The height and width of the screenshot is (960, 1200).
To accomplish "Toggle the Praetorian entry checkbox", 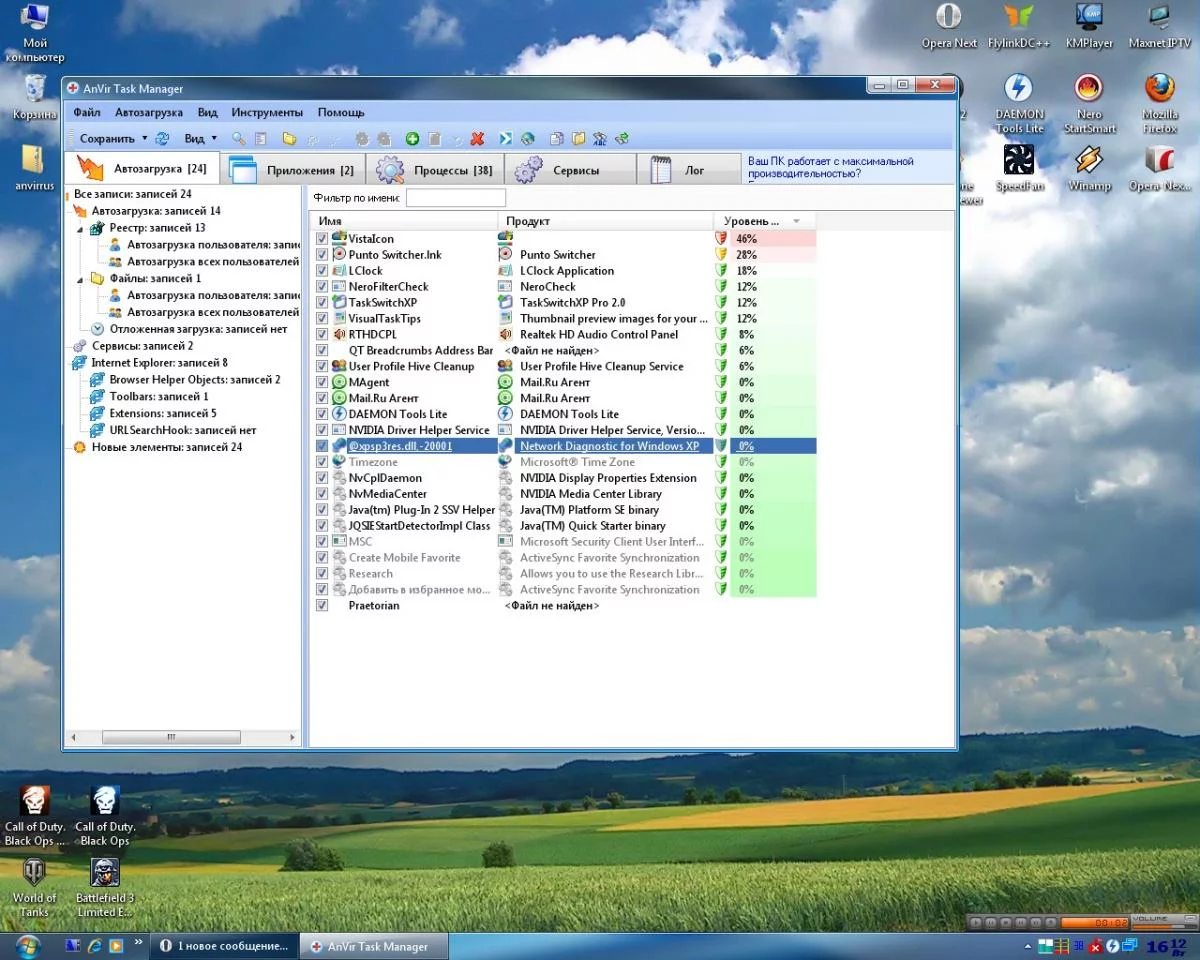I will 322,606.
